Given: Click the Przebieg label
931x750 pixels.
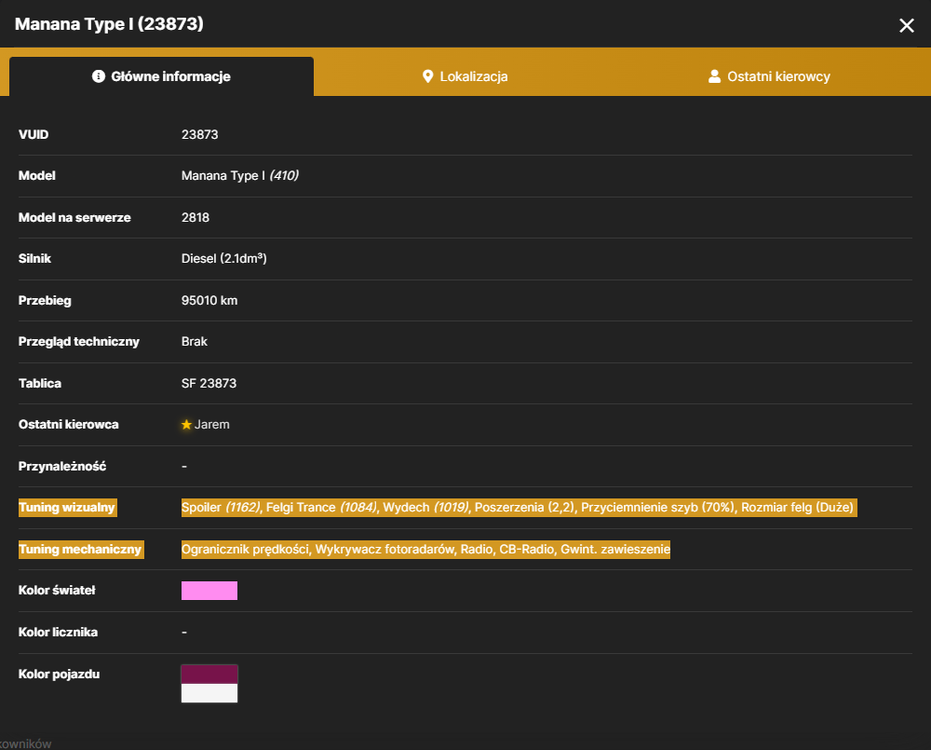Looking at the screenshot, I should tap(45, 300).
